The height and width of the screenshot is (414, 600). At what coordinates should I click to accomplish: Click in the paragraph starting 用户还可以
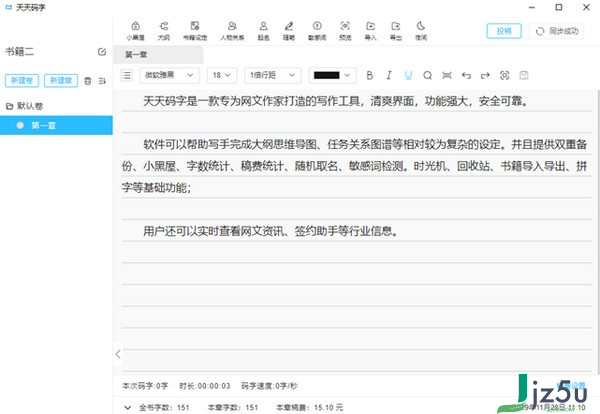coord(271,231)
